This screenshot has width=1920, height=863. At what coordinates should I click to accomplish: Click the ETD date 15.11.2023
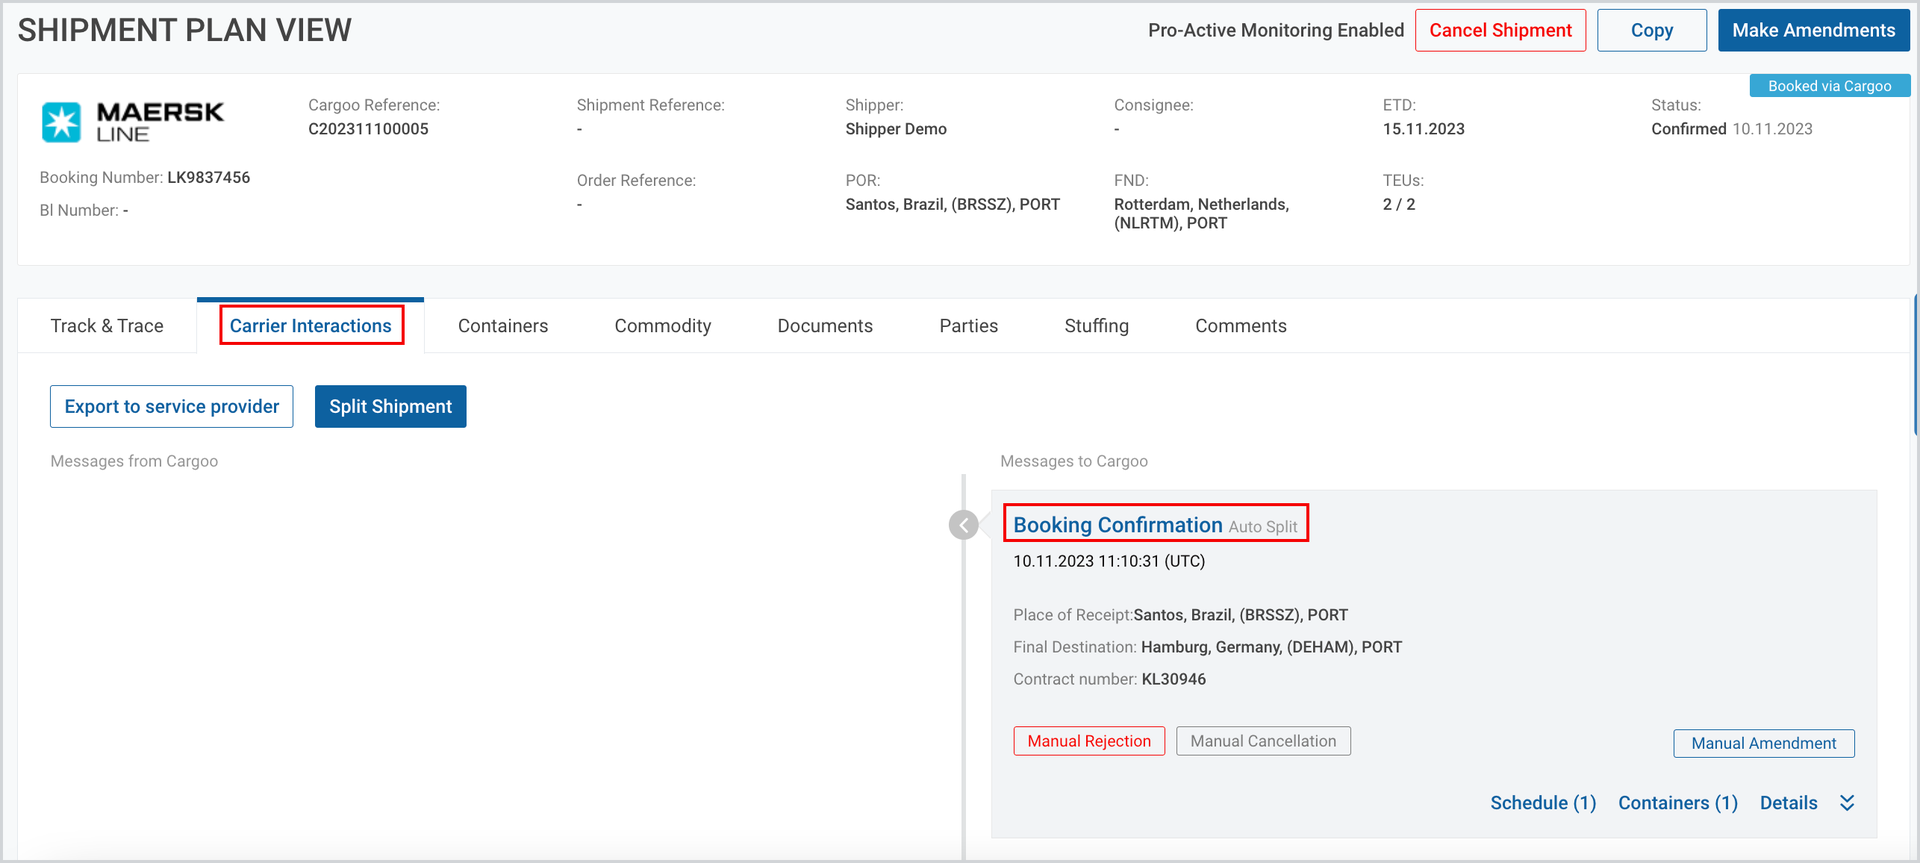point(1424,129)
